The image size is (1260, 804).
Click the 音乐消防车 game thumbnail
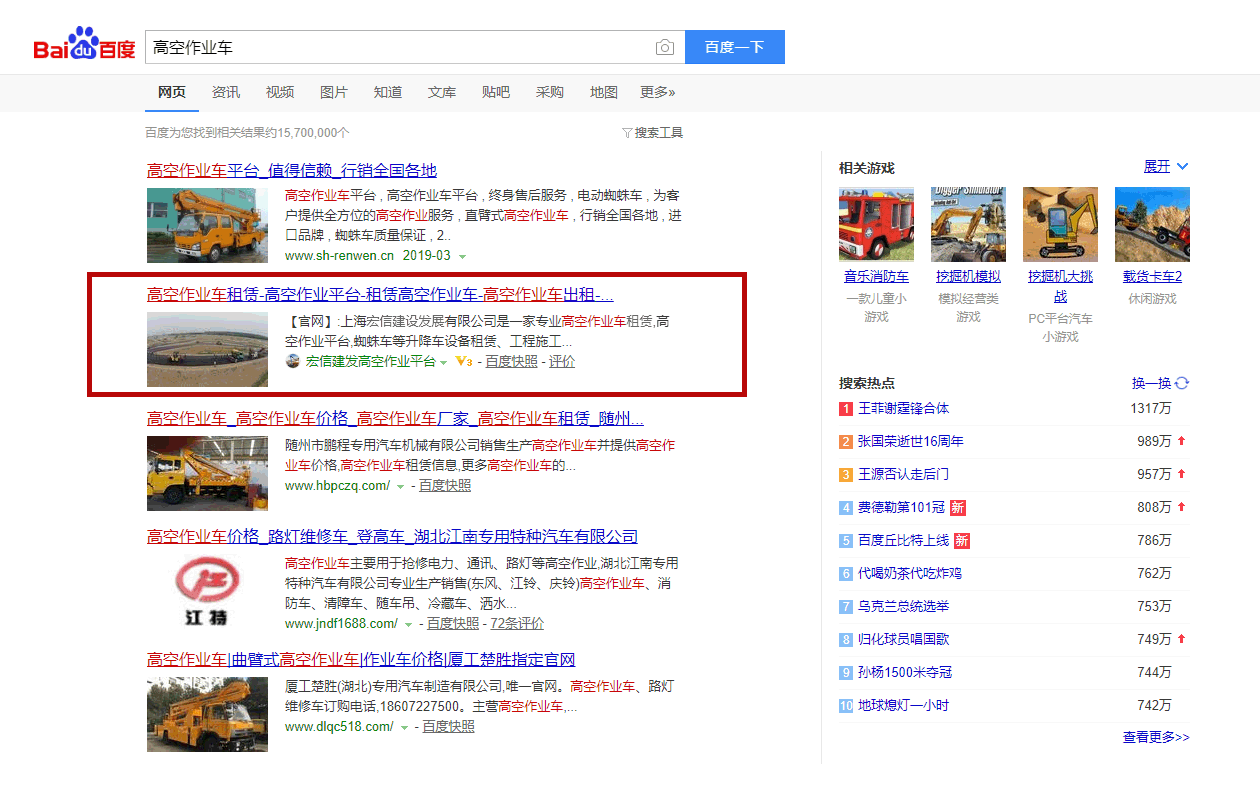876,224
